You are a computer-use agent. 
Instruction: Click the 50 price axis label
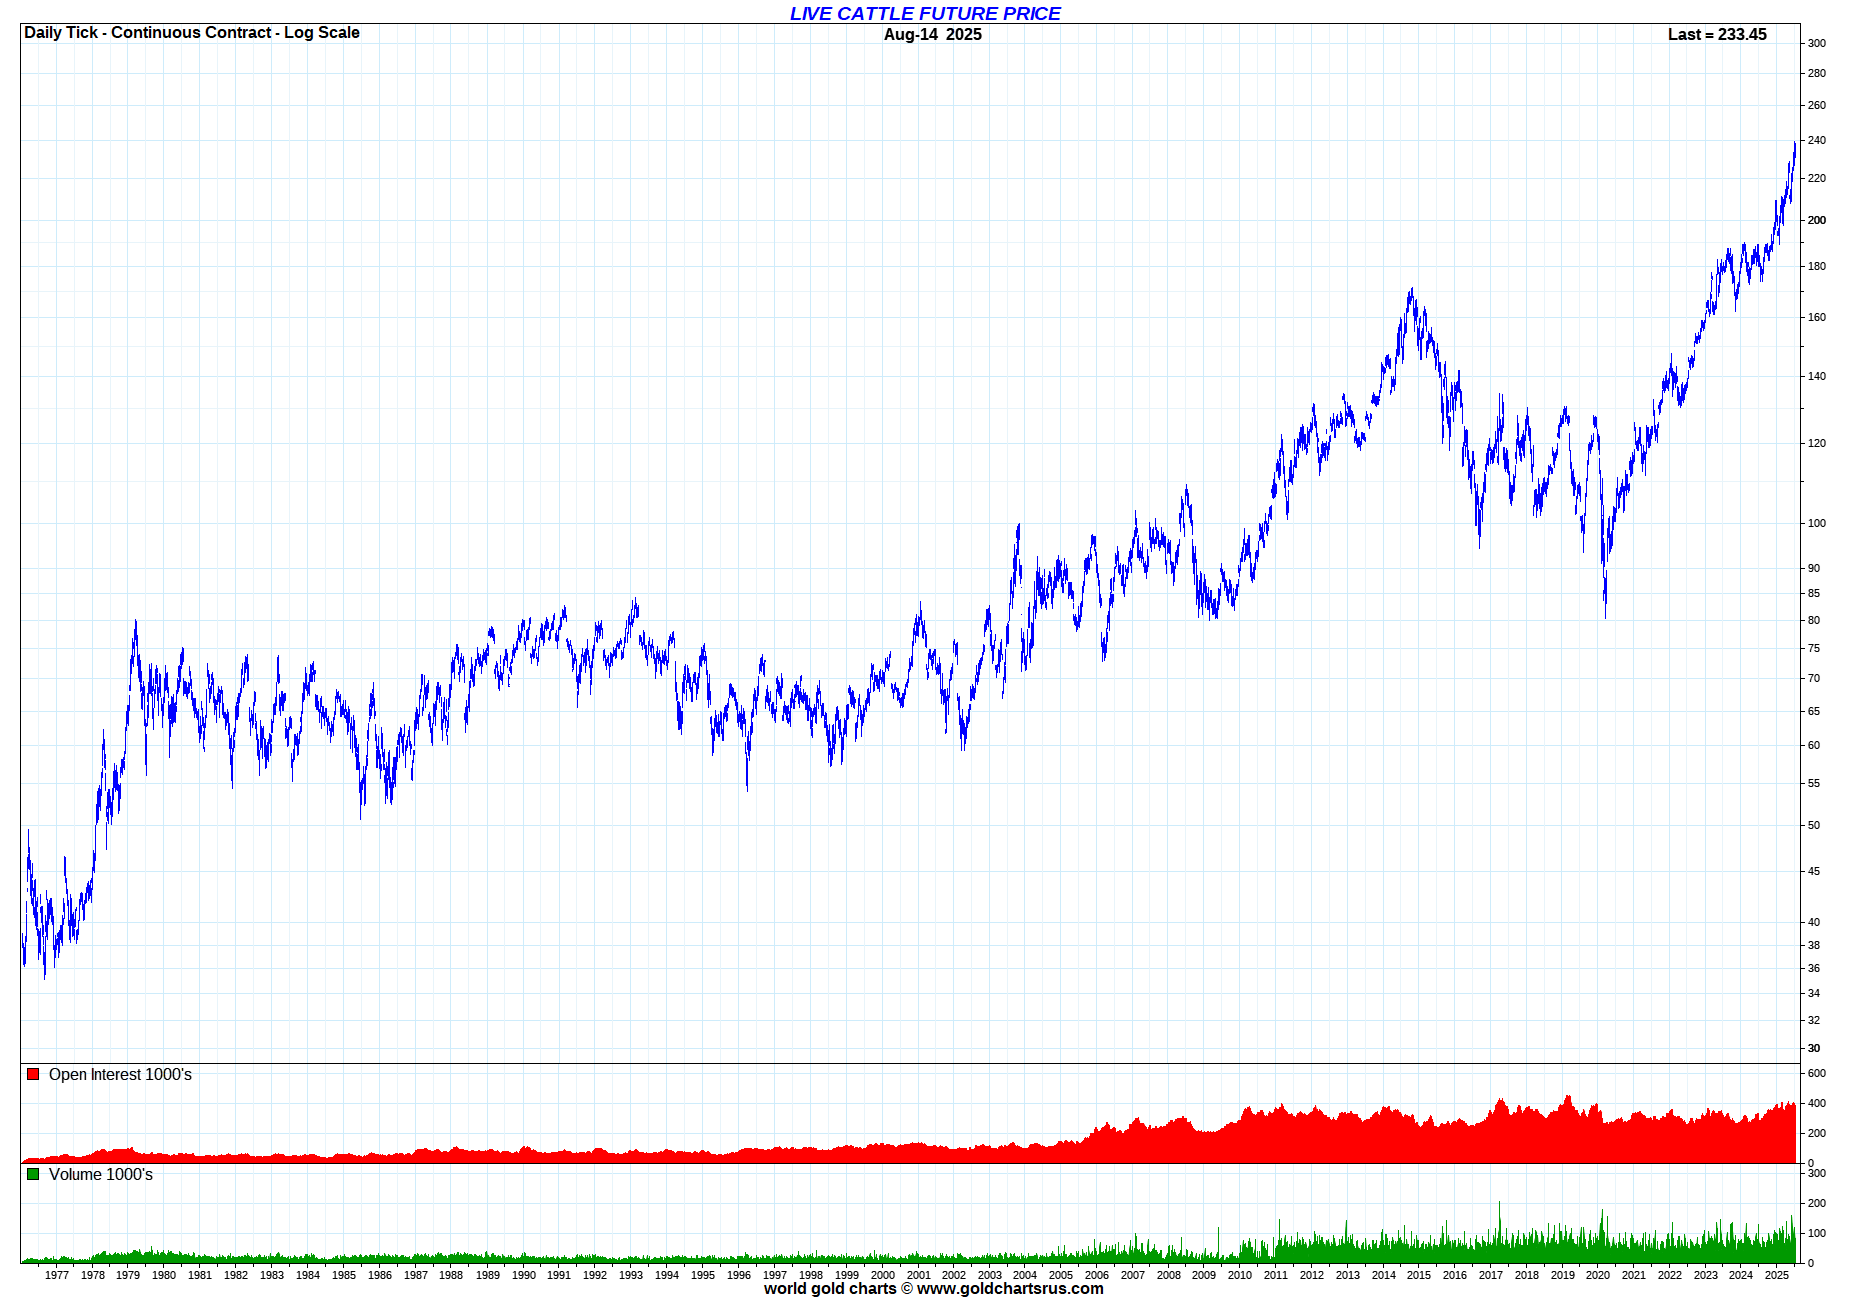click(x=1814, y=825)
